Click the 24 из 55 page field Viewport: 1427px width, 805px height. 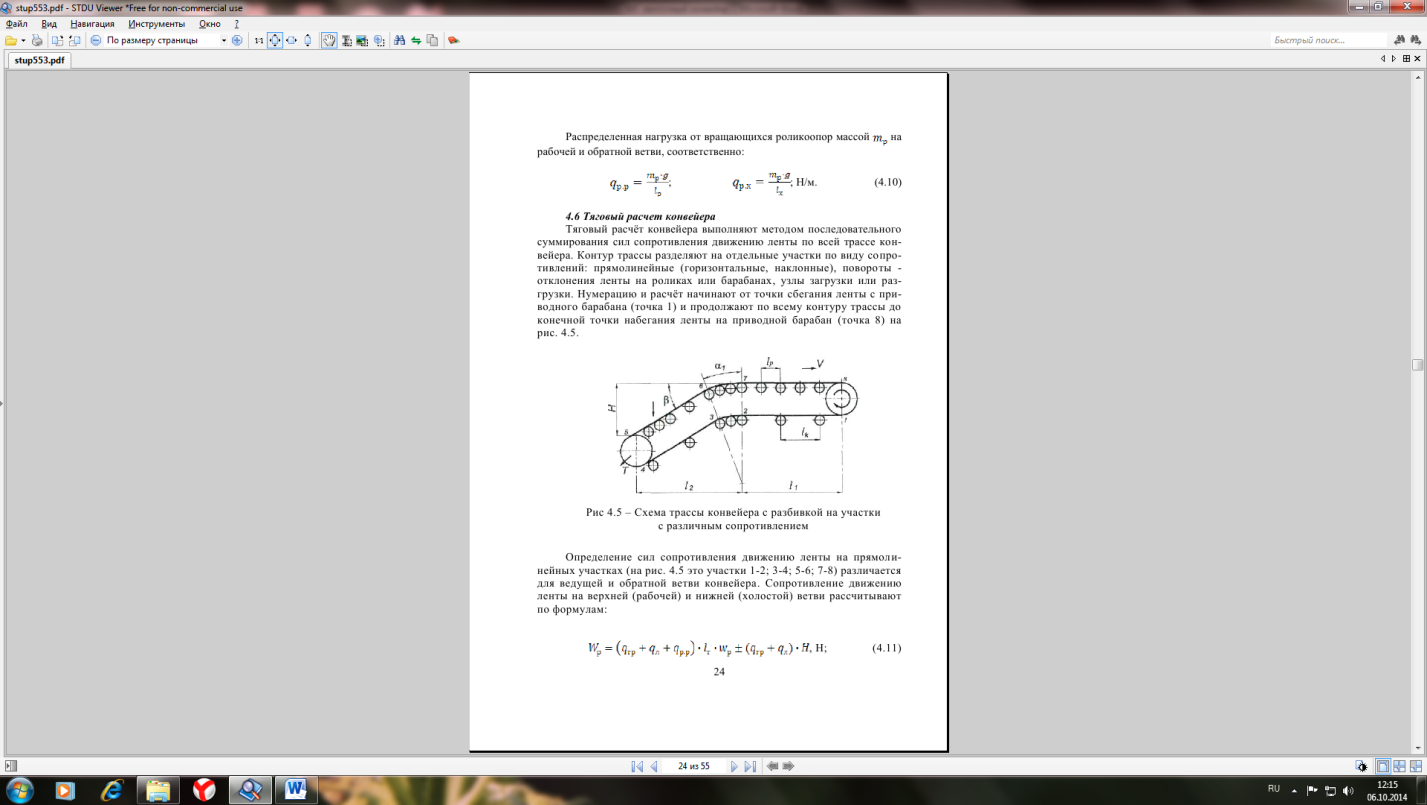pos(694,766)
